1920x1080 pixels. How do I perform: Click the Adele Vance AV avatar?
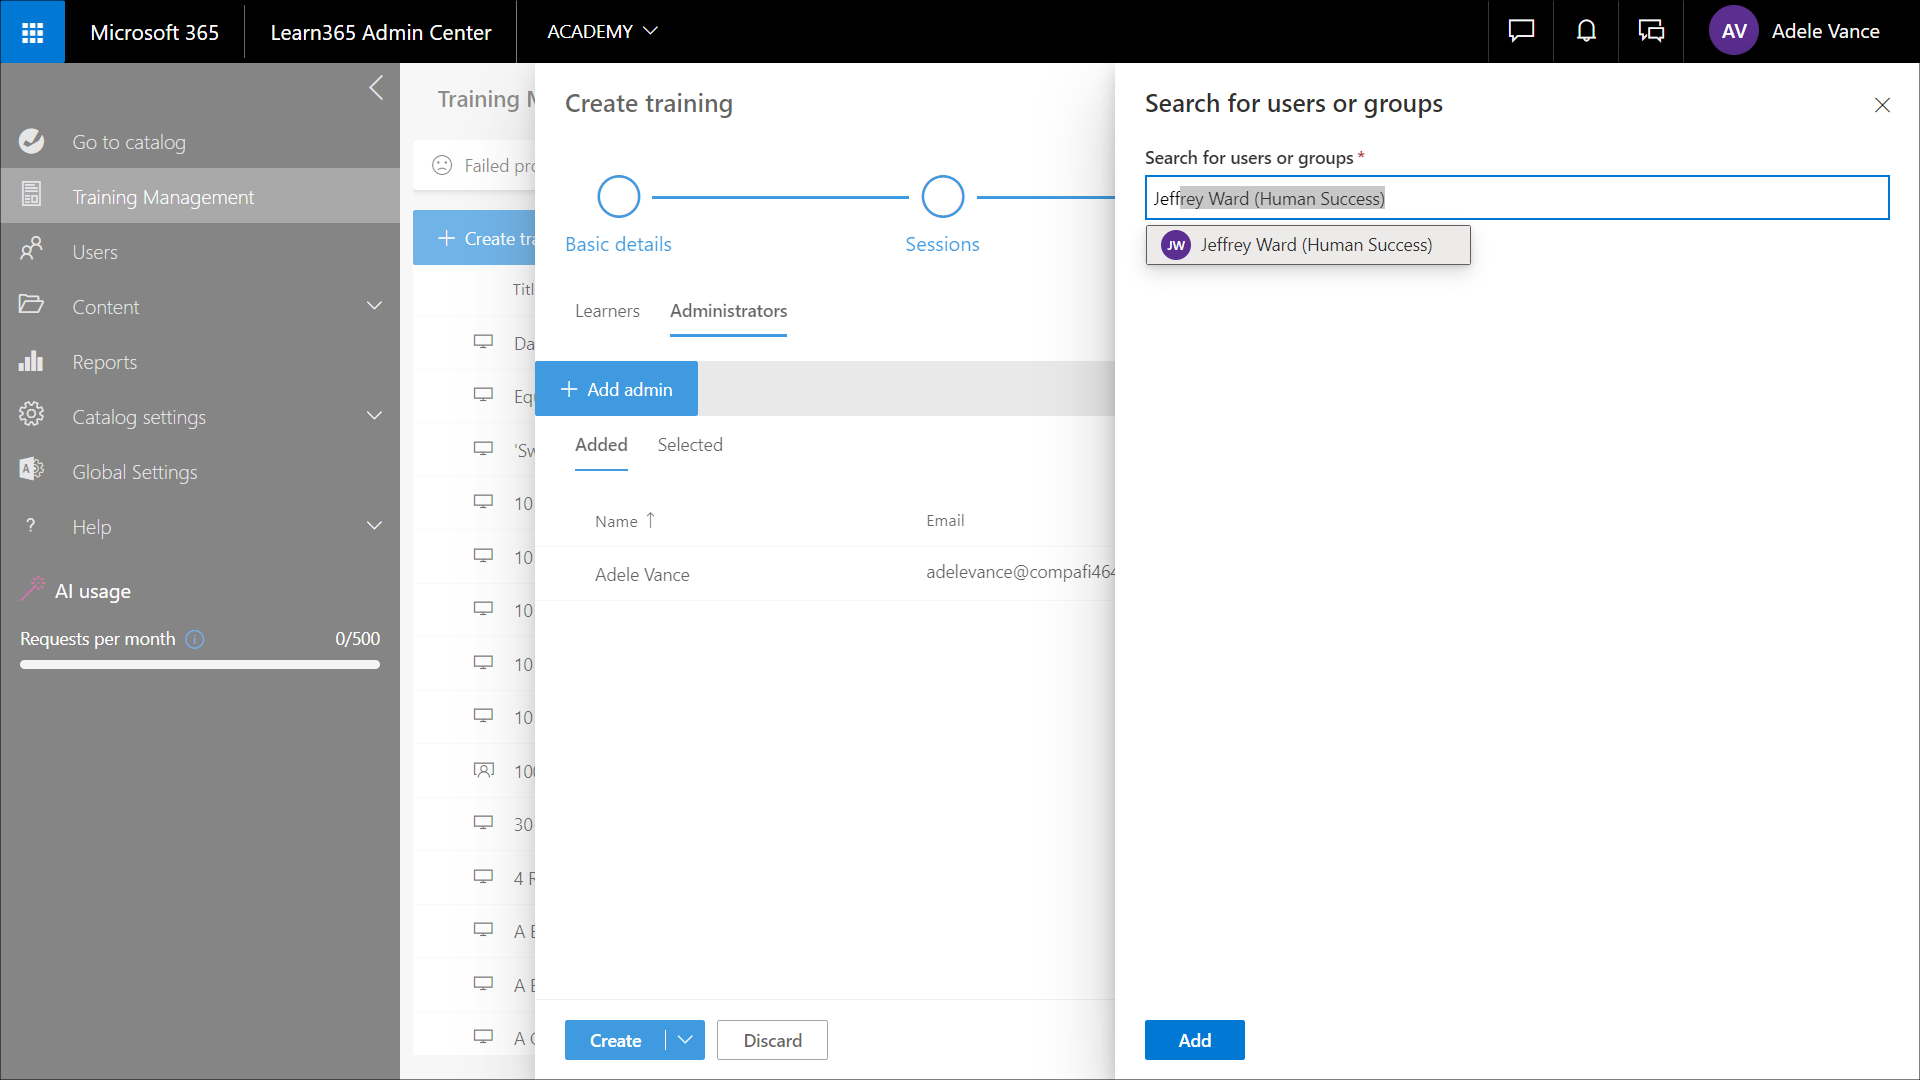1734,32
